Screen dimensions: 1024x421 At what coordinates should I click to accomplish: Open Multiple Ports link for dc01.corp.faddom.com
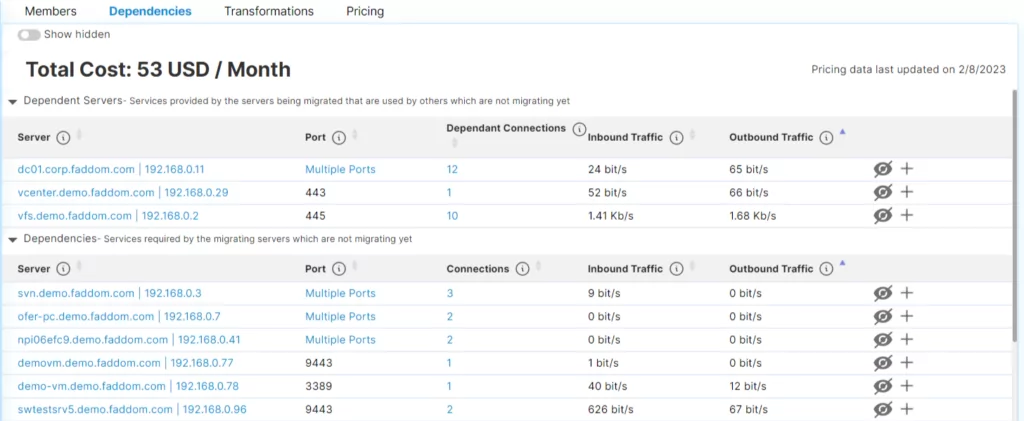point(340,169)
